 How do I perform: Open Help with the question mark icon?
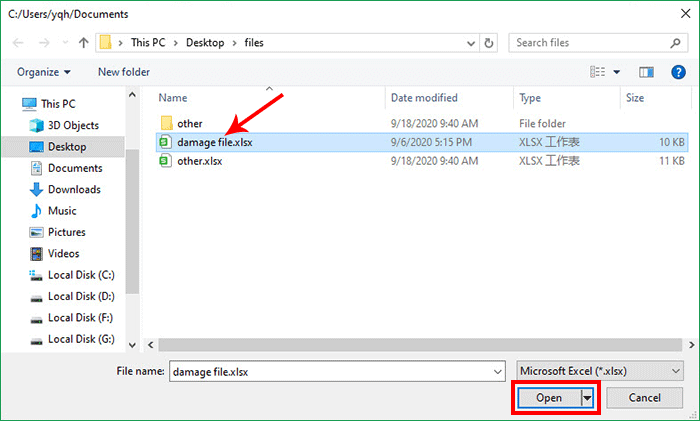(x=678, y=72)
